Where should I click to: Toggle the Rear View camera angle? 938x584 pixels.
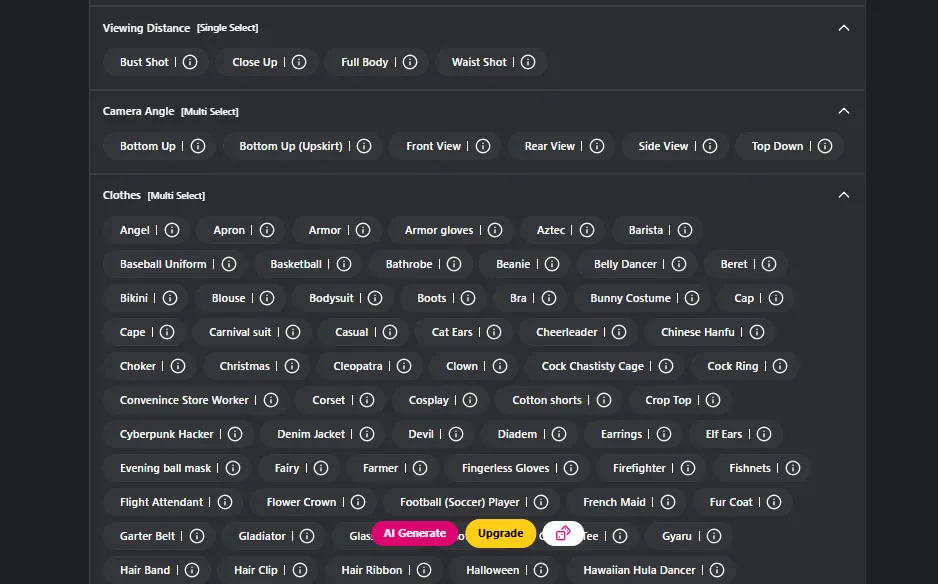click(x=550, y=146)
